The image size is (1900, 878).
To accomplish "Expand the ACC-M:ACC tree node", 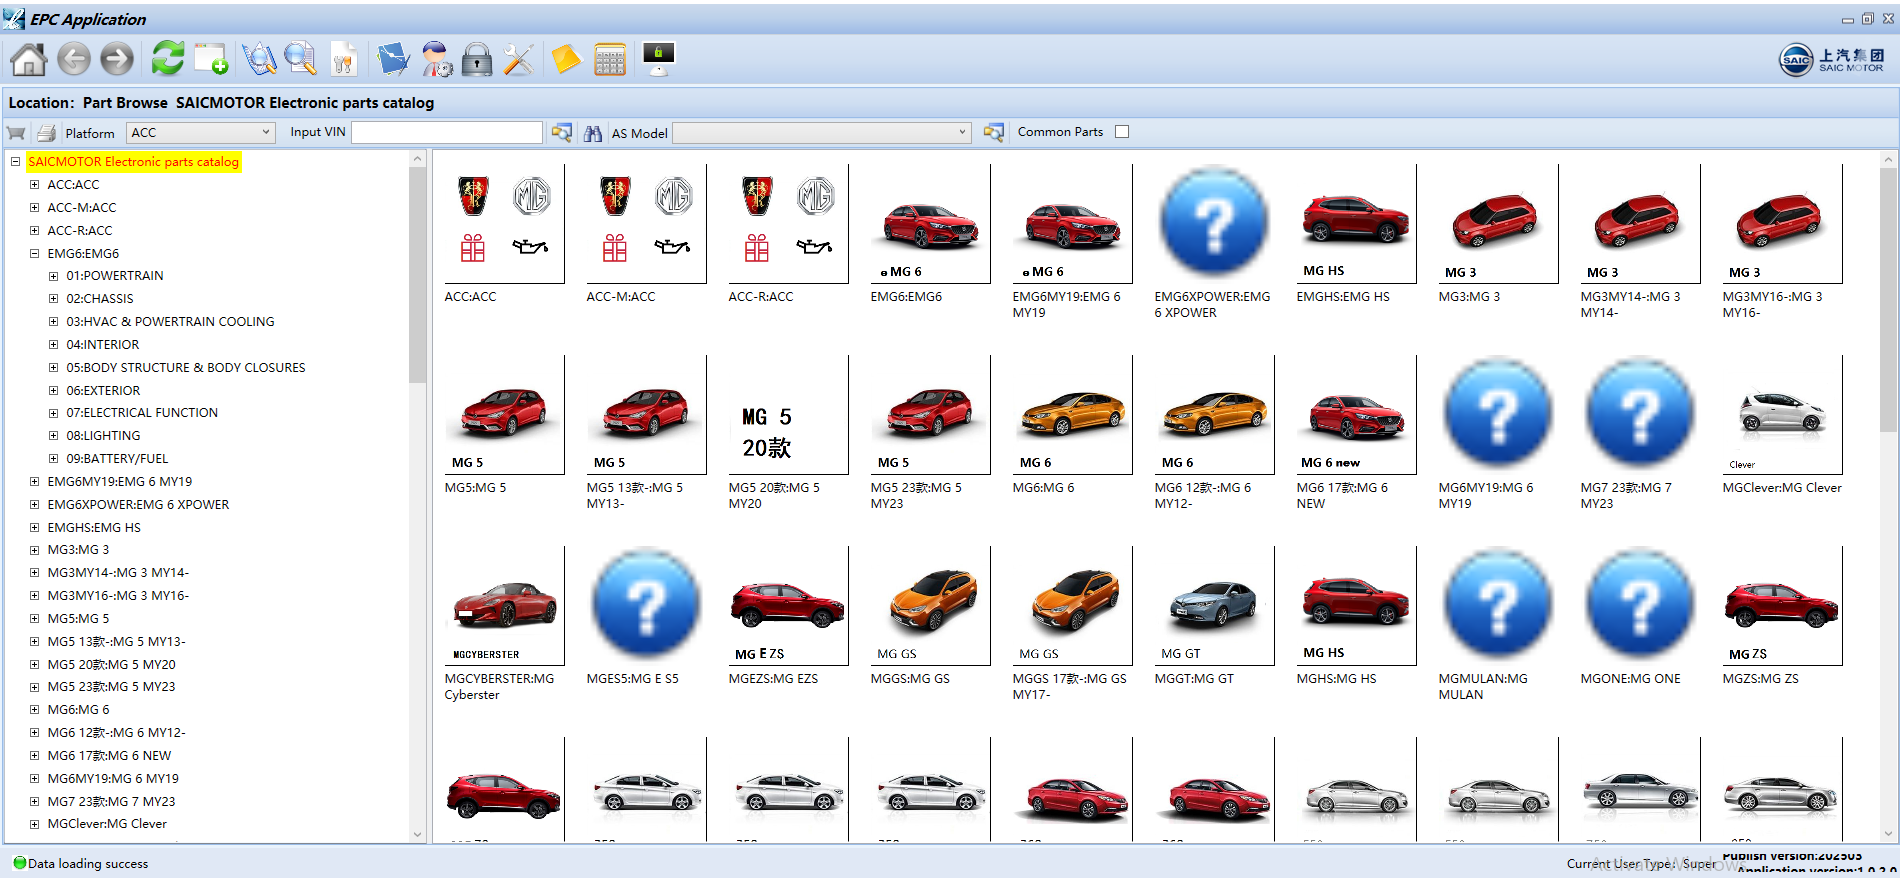I will [35, 208].
